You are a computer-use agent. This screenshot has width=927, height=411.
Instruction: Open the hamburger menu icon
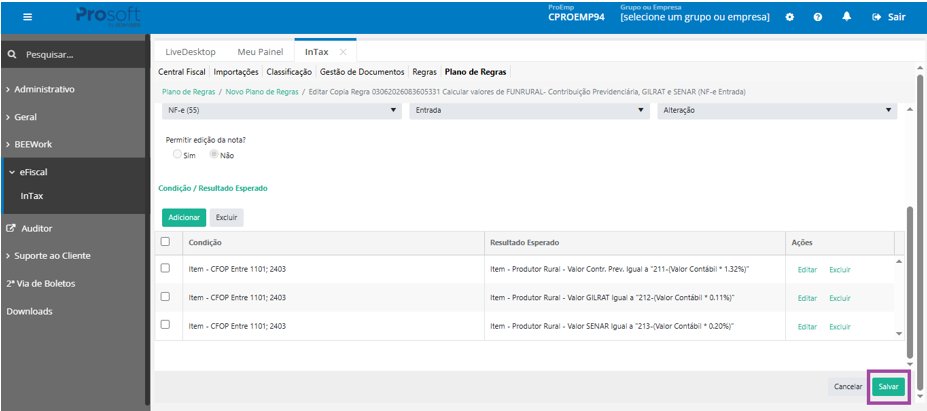click(28, 17)
